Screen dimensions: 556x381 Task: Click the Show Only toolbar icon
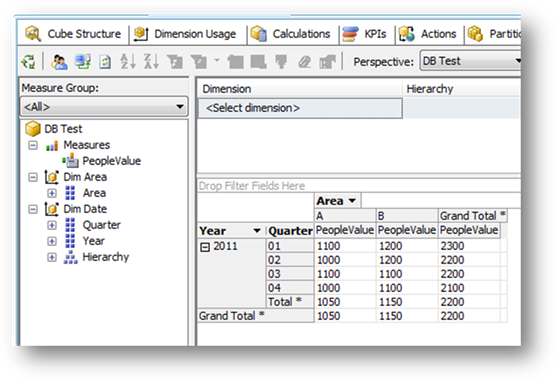click(236, 62)
